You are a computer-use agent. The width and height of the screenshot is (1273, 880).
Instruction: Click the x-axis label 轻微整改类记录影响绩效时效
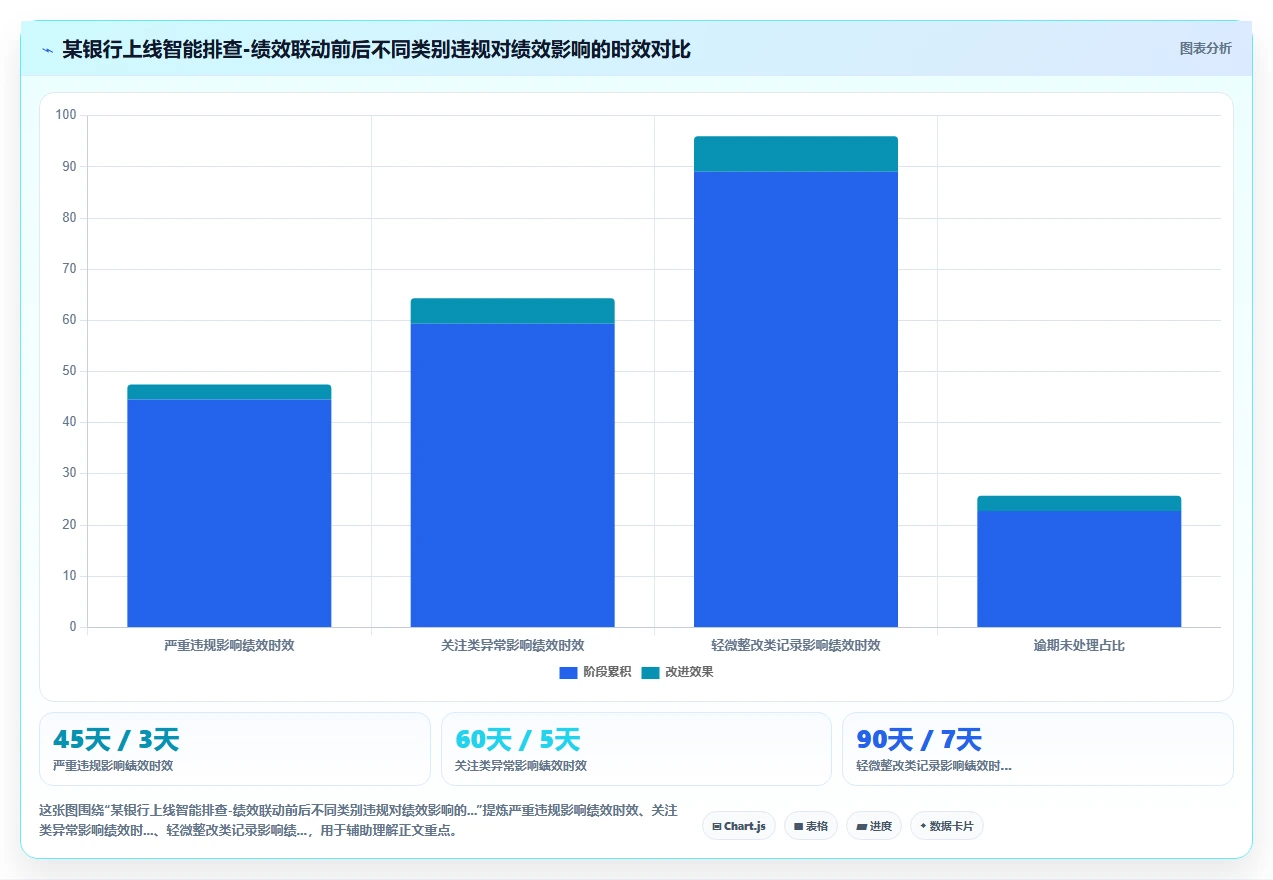coord(795,646)
